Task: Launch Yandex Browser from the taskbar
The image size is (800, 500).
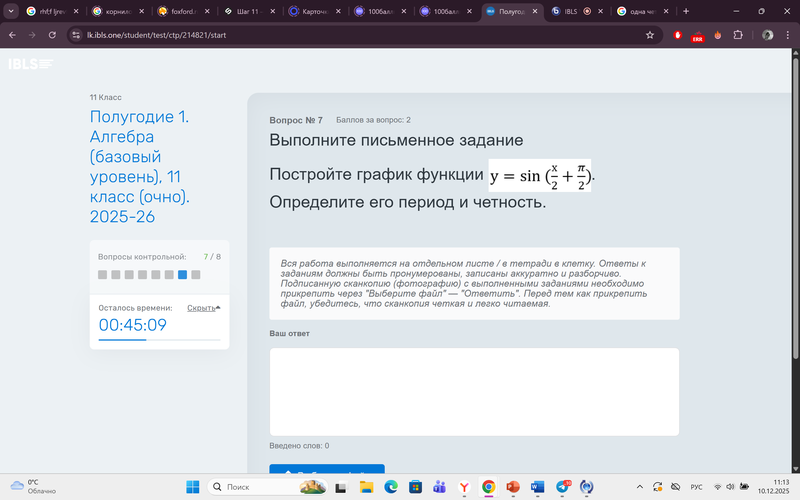Action: coord(464,486)
